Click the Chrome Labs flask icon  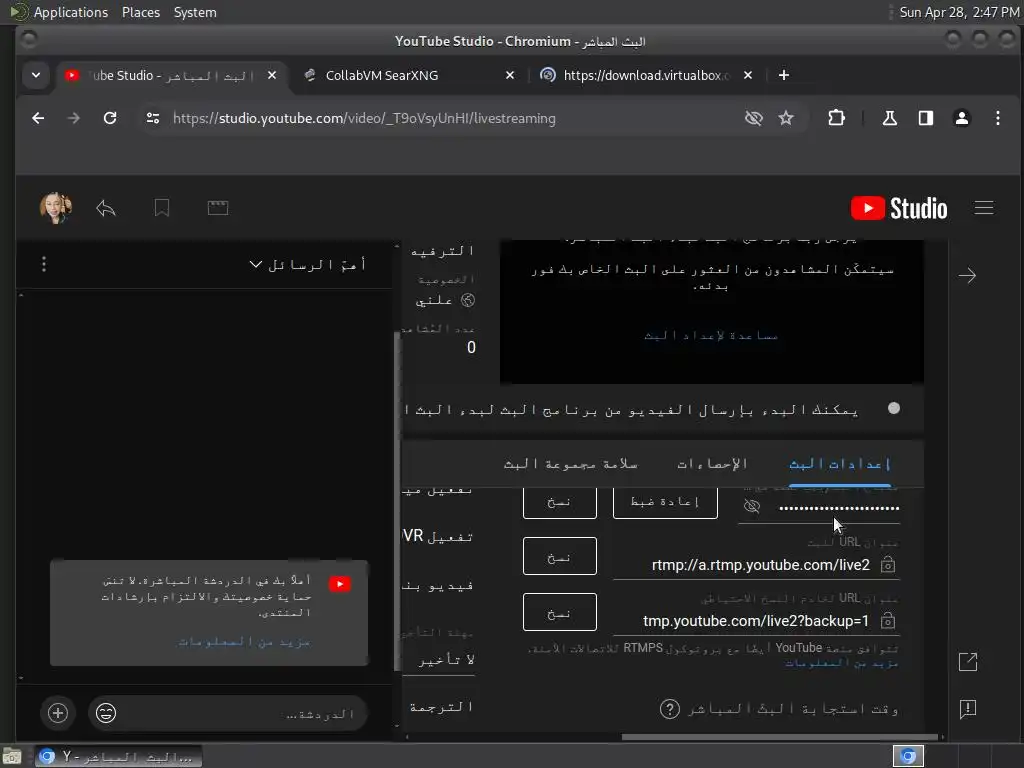tap(889, 118)
